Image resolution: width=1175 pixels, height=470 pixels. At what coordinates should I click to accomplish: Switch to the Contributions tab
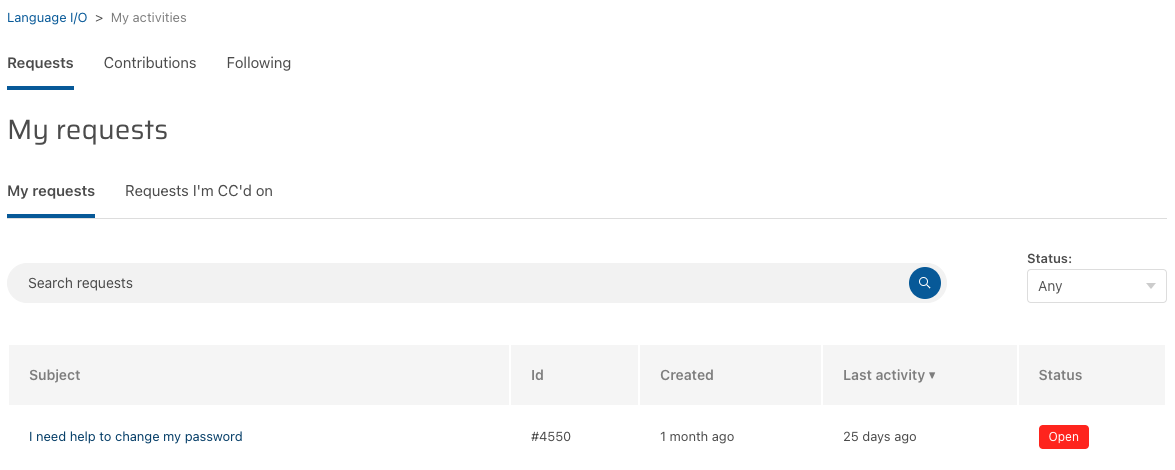point(150,63)
